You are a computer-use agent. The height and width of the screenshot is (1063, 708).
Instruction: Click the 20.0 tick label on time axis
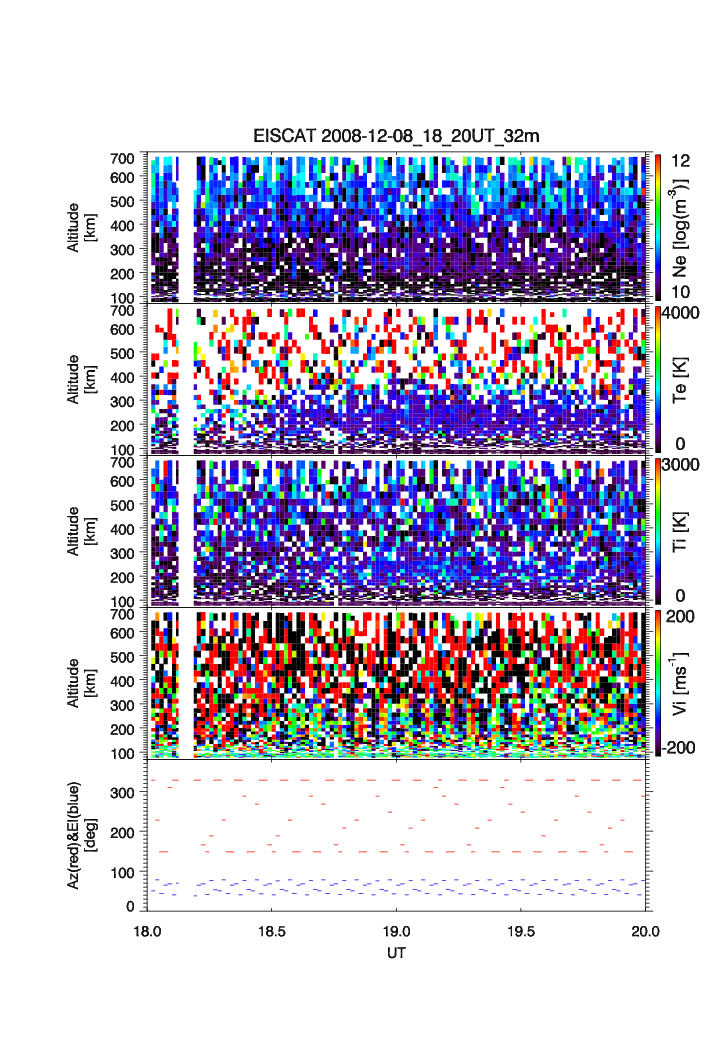(x=645, y=930)
